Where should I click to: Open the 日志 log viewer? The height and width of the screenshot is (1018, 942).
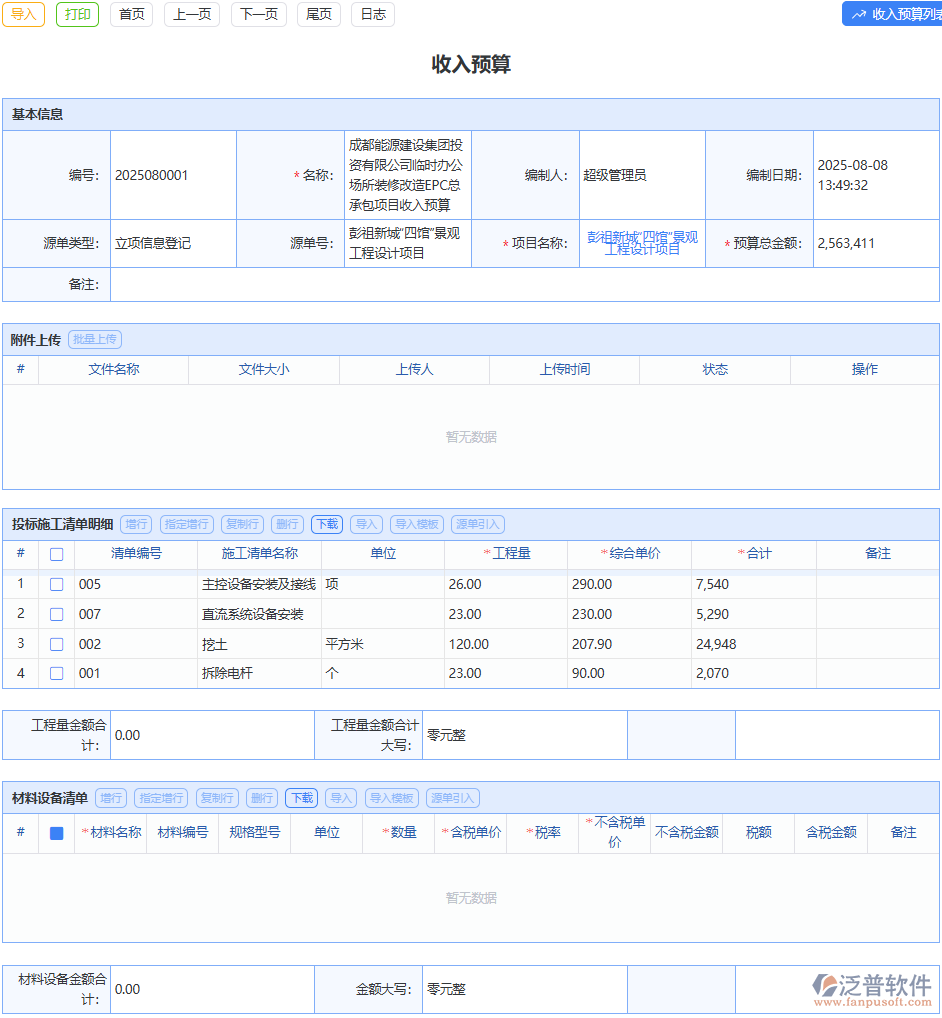[x=372, y=14]
